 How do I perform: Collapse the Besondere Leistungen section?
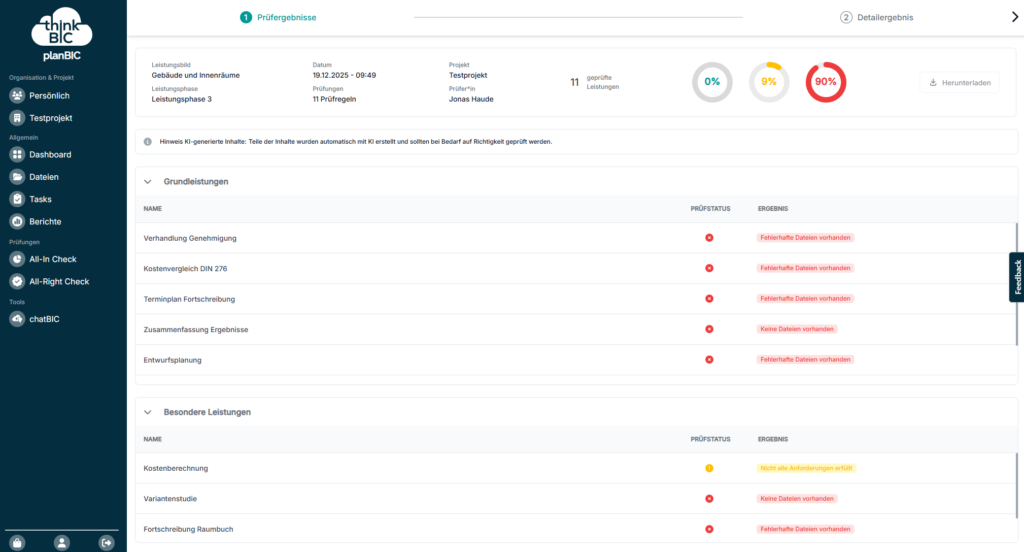coord(148,412)
